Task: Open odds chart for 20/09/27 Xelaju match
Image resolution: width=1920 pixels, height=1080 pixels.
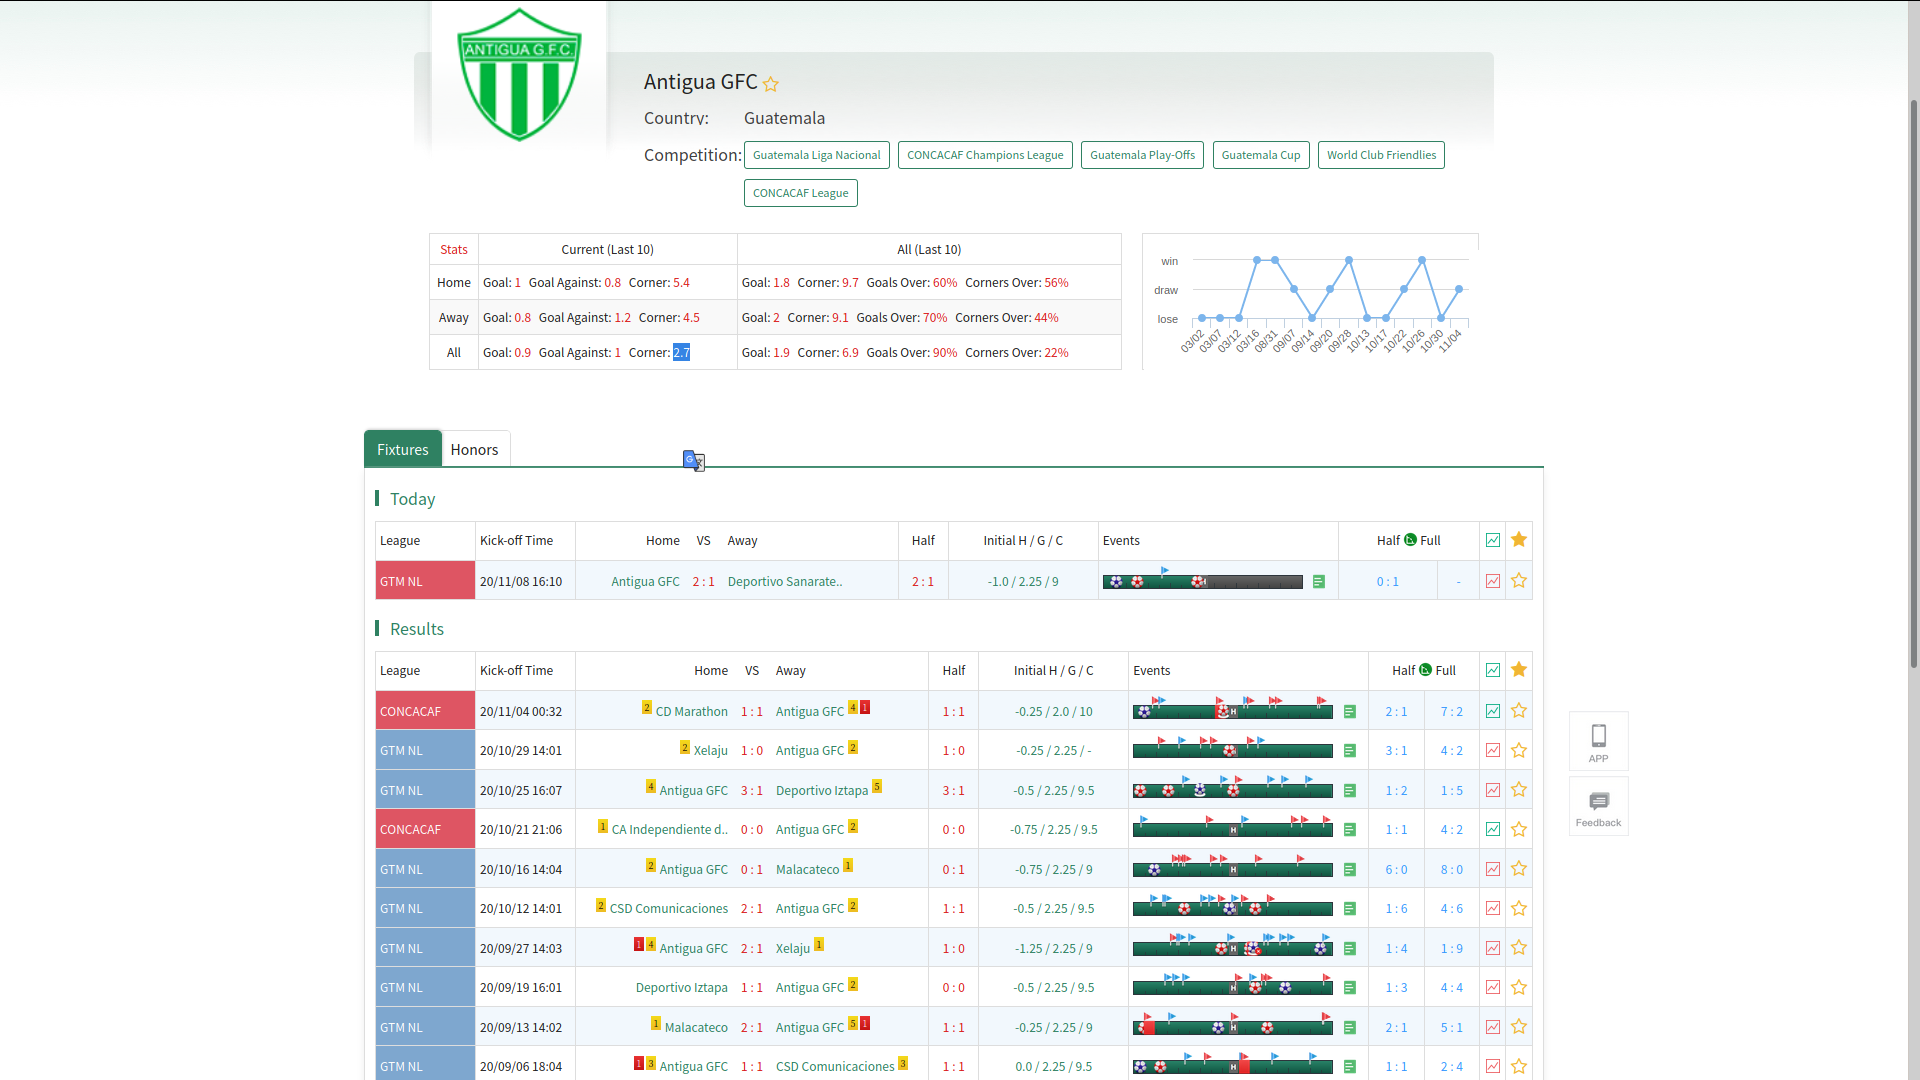Action: [1493, 948]
